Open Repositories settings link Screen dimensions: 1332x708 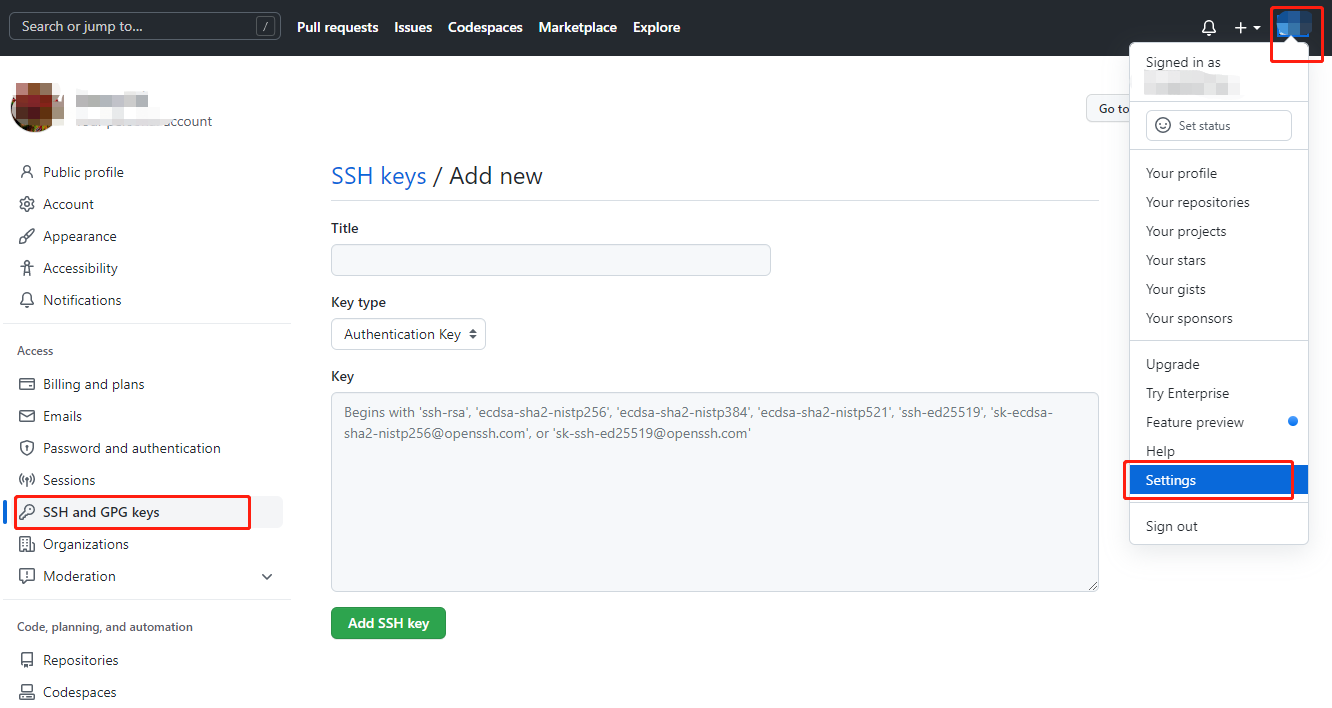pos(81,660)
